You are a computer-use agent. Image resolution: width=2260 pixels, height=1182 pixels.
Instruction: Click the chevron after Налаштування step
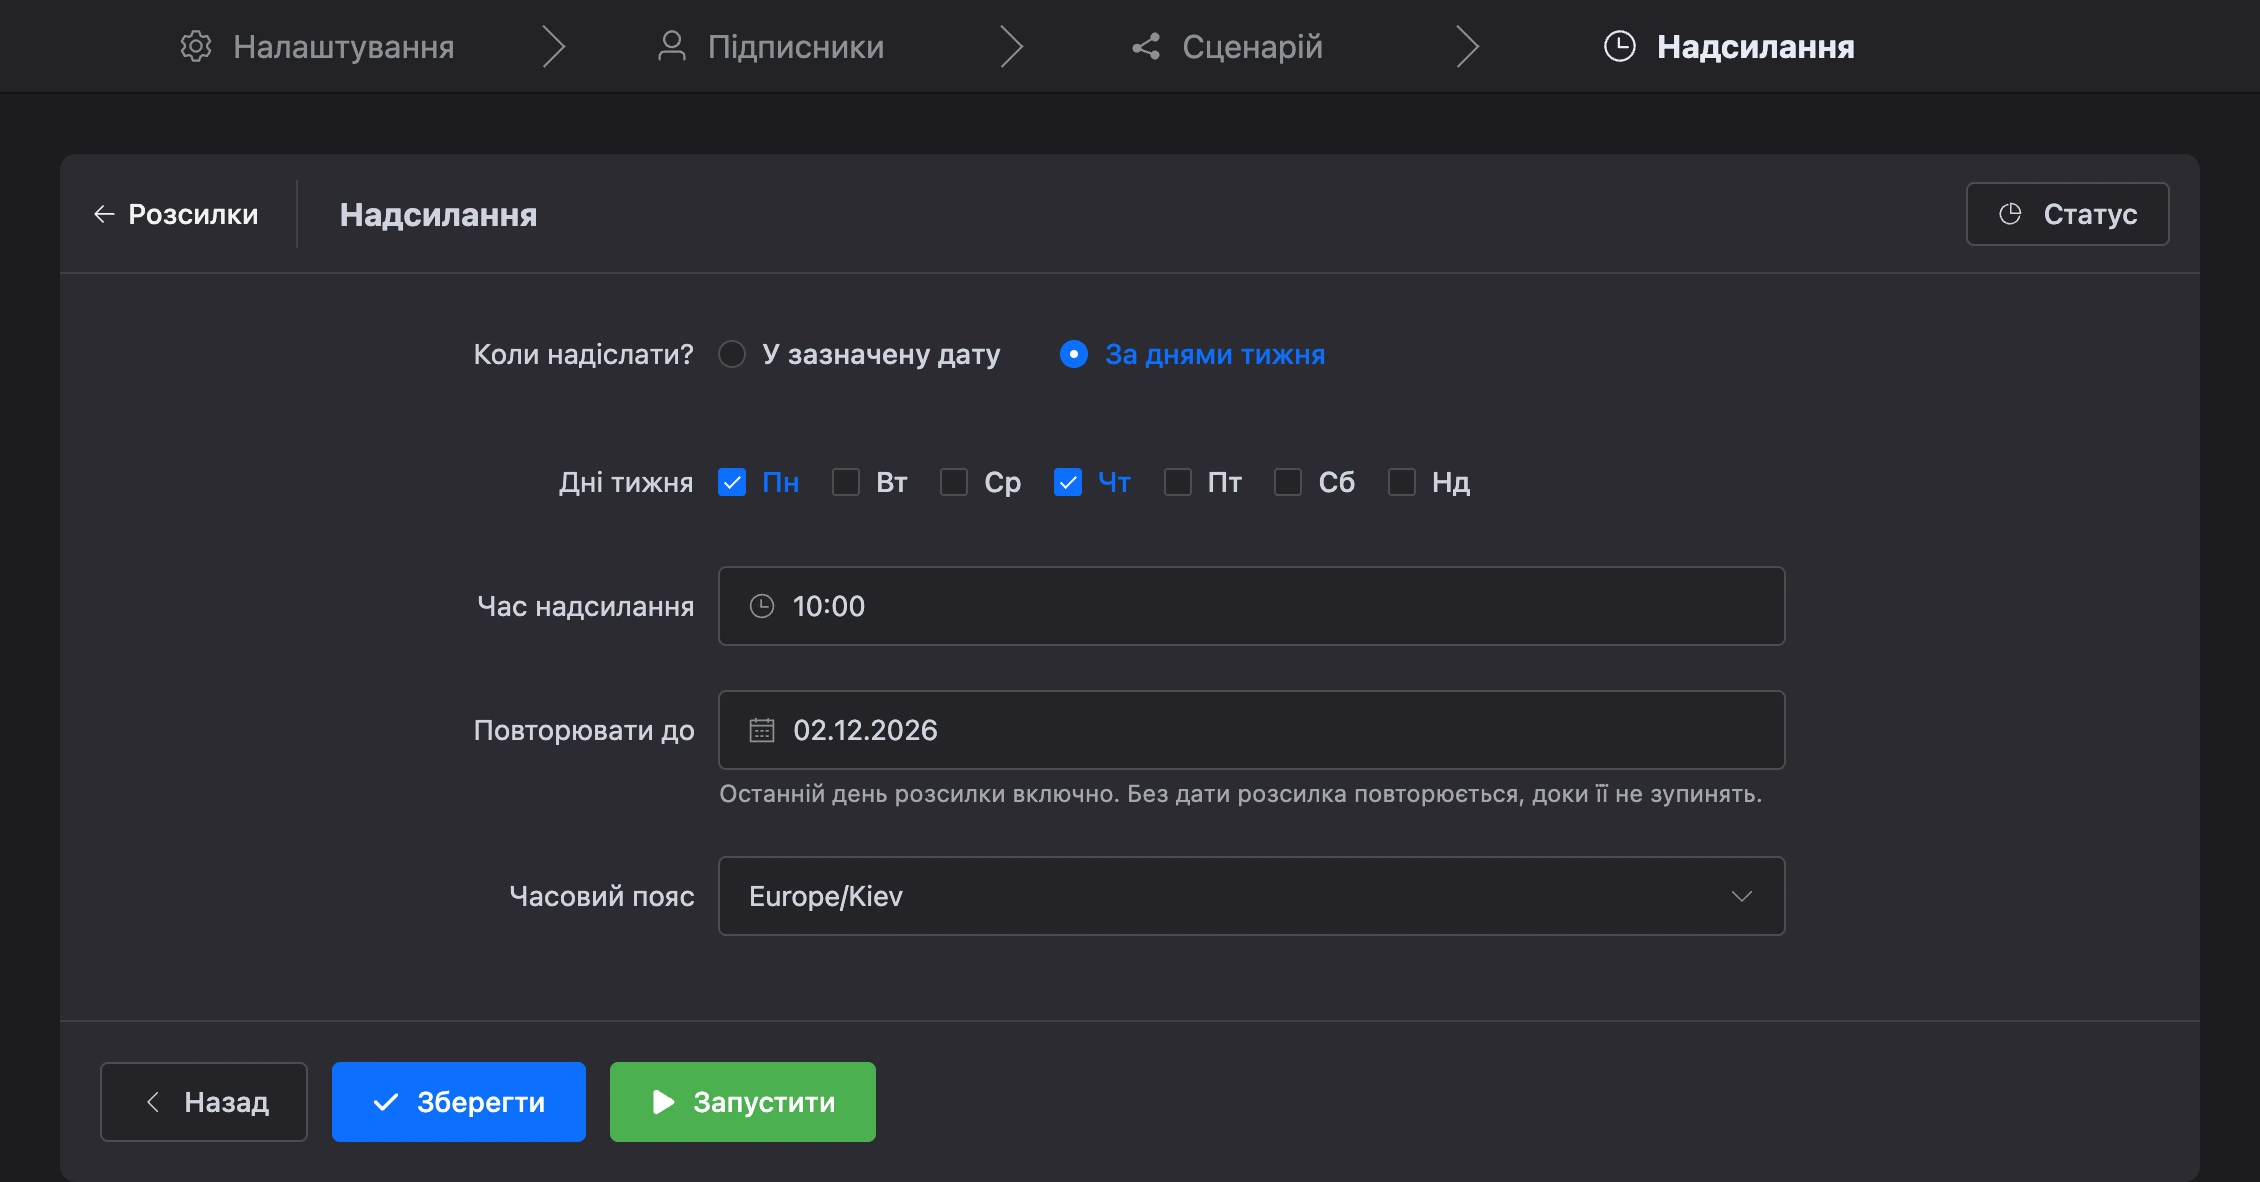pos(554,46)
